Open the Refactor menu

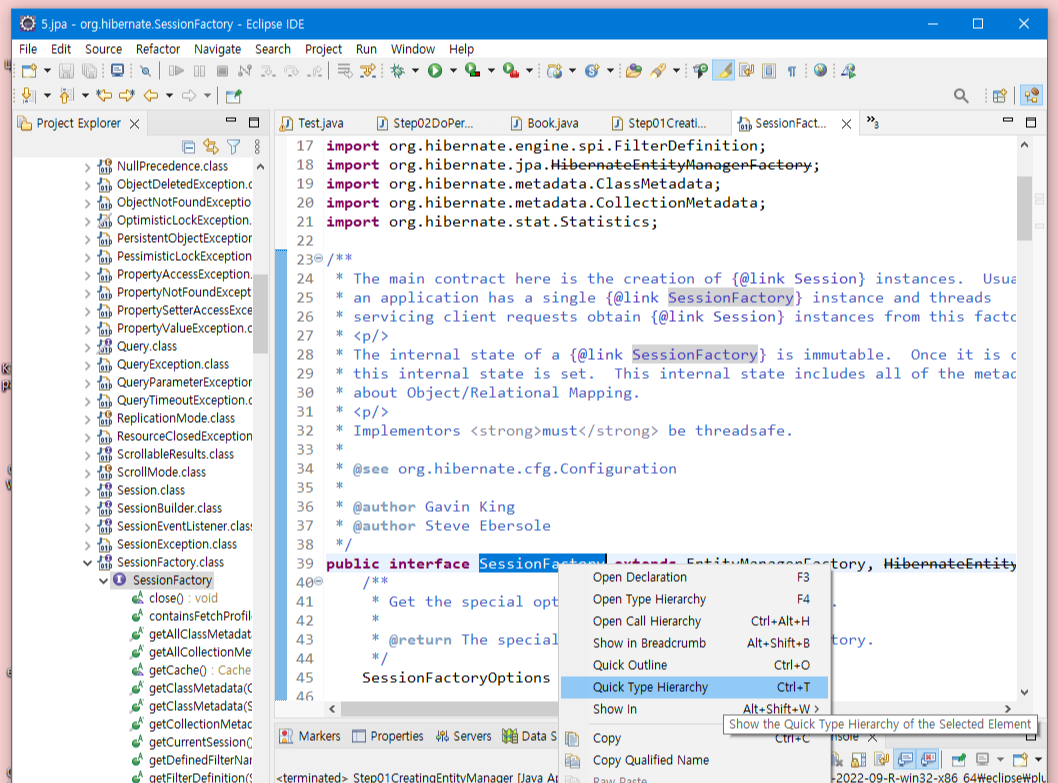pos(157,49)
